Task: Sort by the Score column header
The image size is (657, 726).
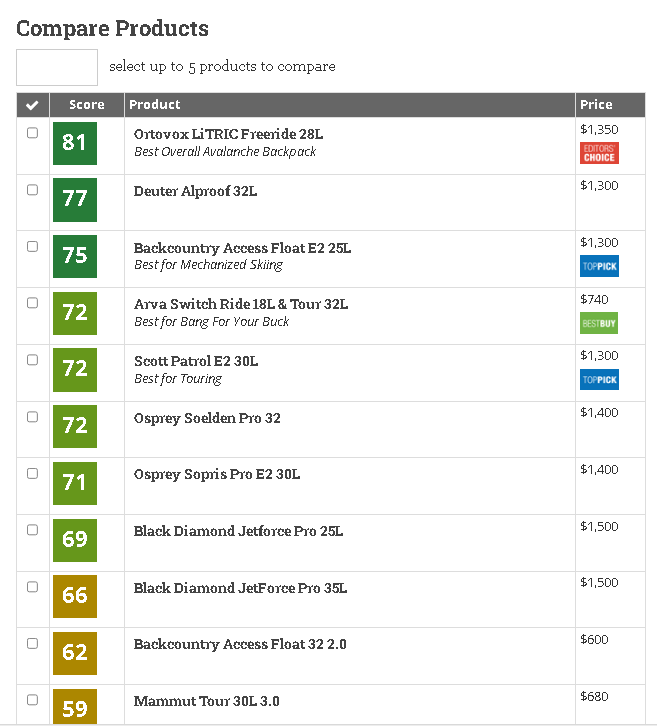Action: tap(87, 105)
